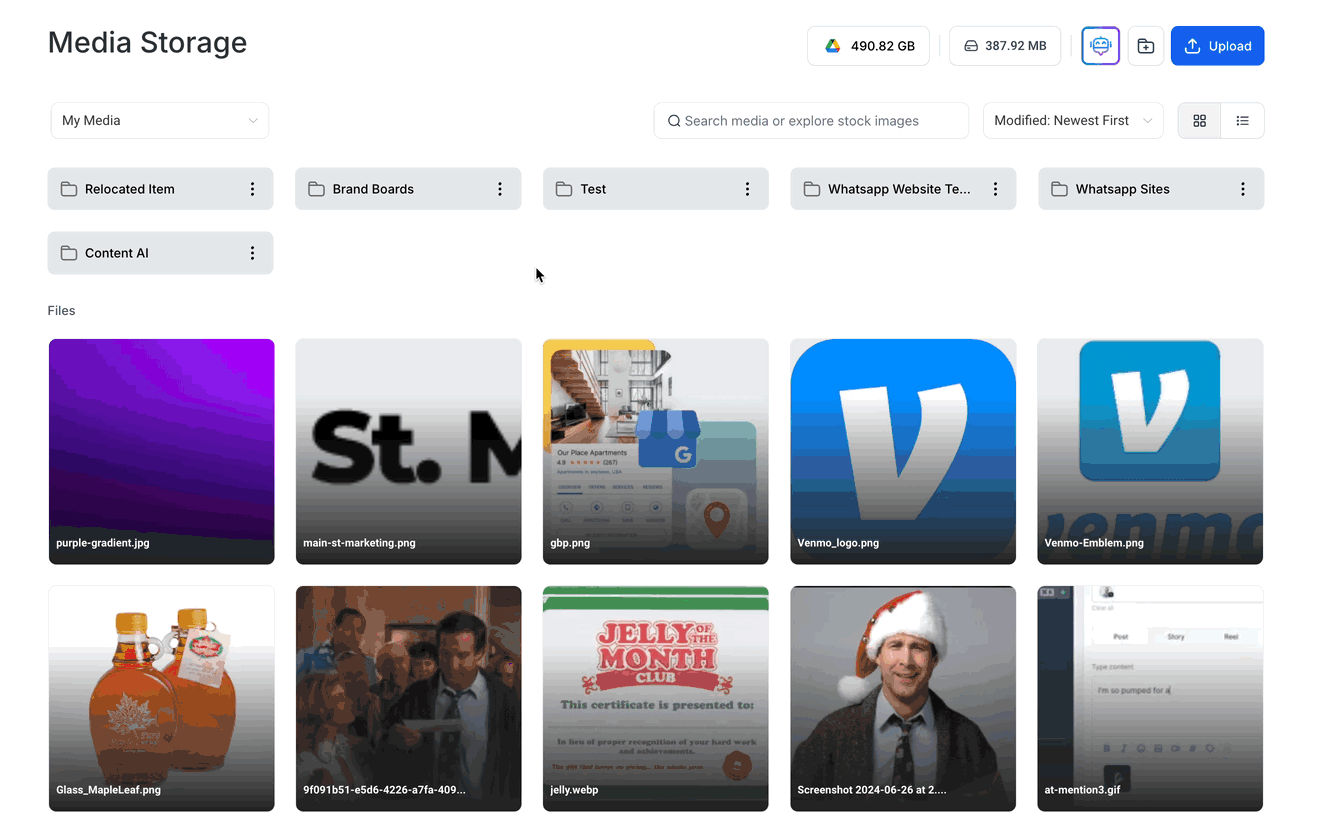Click the hard drive icon beside 387.92 MB
The width and height of the screenshot is (1334, 824).
(970, 46)
